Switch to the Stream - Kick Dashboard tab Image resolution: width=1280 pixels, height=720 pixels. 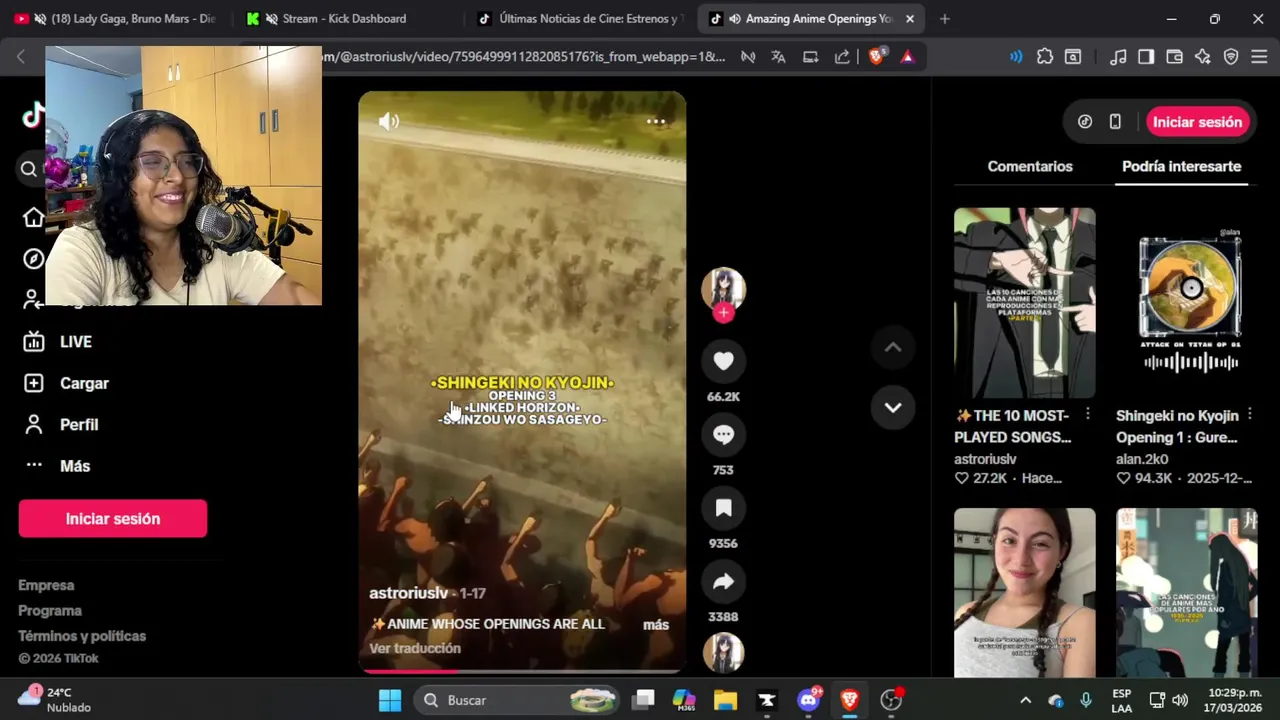coord(344,19)
